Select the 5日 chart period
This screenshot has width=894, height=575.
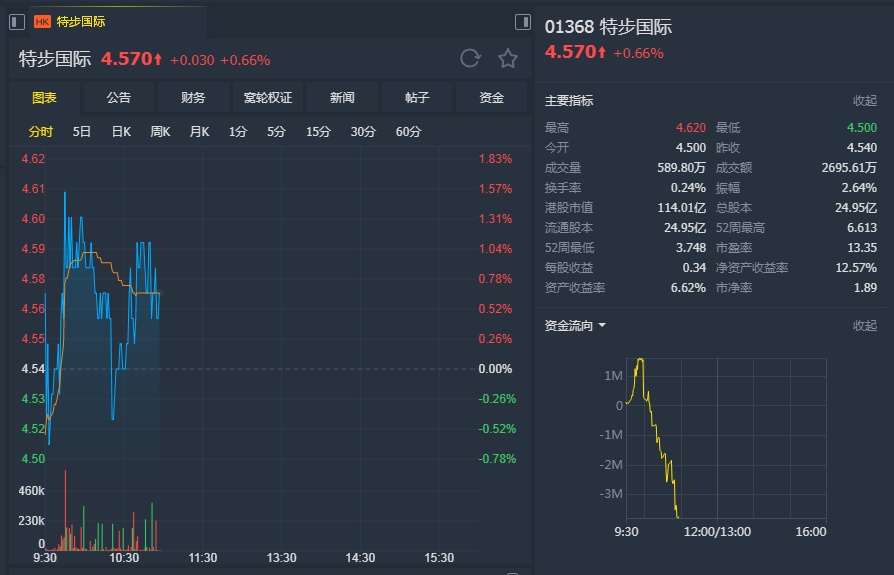[x=82, y=132]
